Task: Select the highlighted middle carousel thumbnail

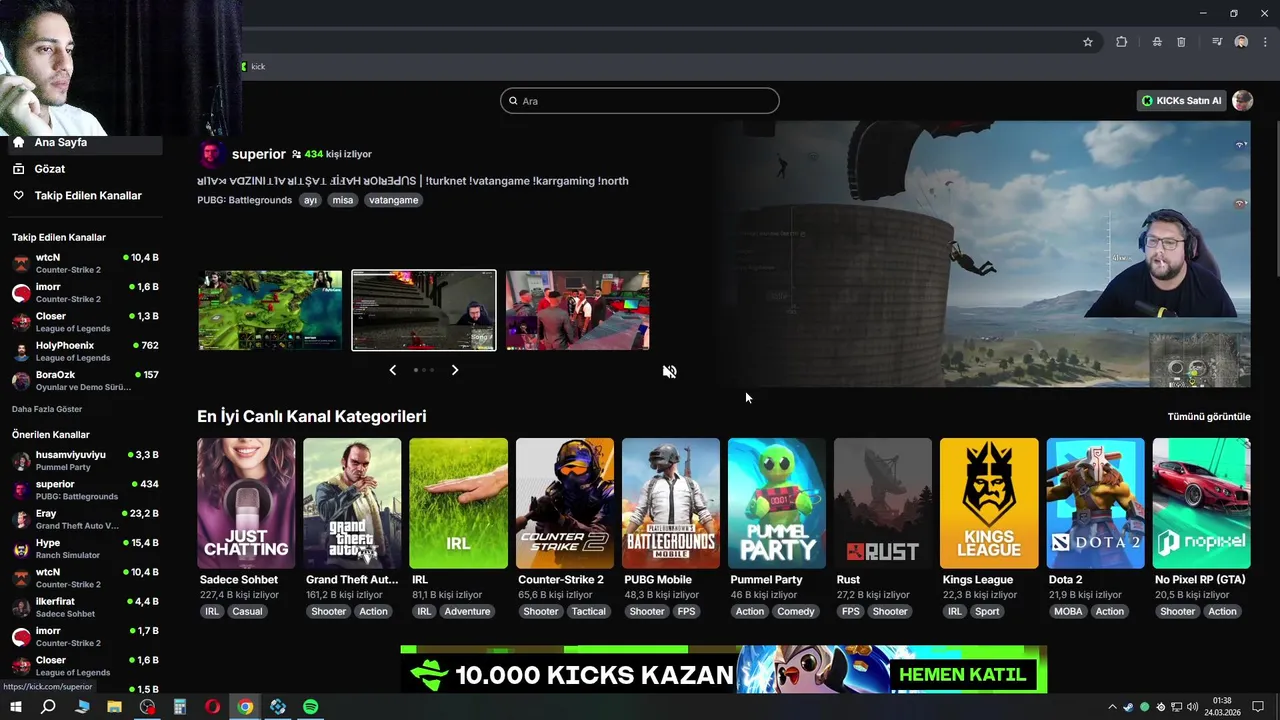Action: (x=424, y=310)
